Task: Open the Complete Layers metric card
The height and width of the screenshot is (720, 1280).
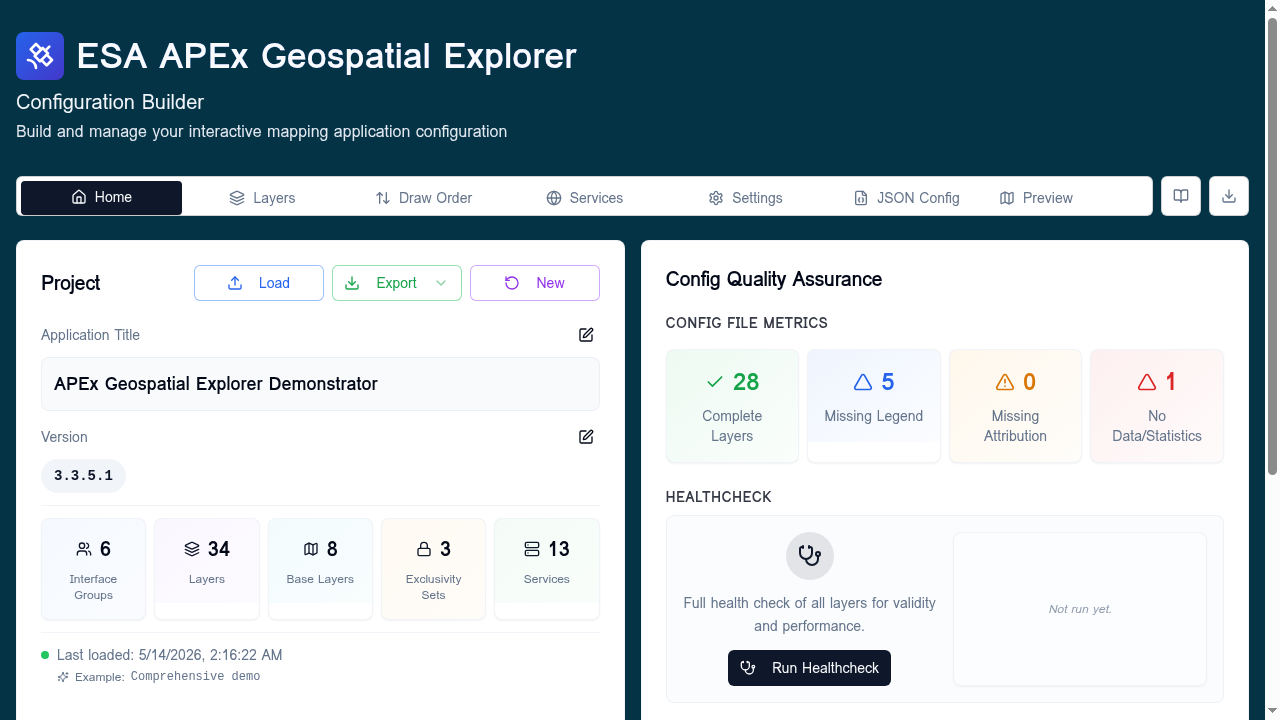Action: [732, 406]
